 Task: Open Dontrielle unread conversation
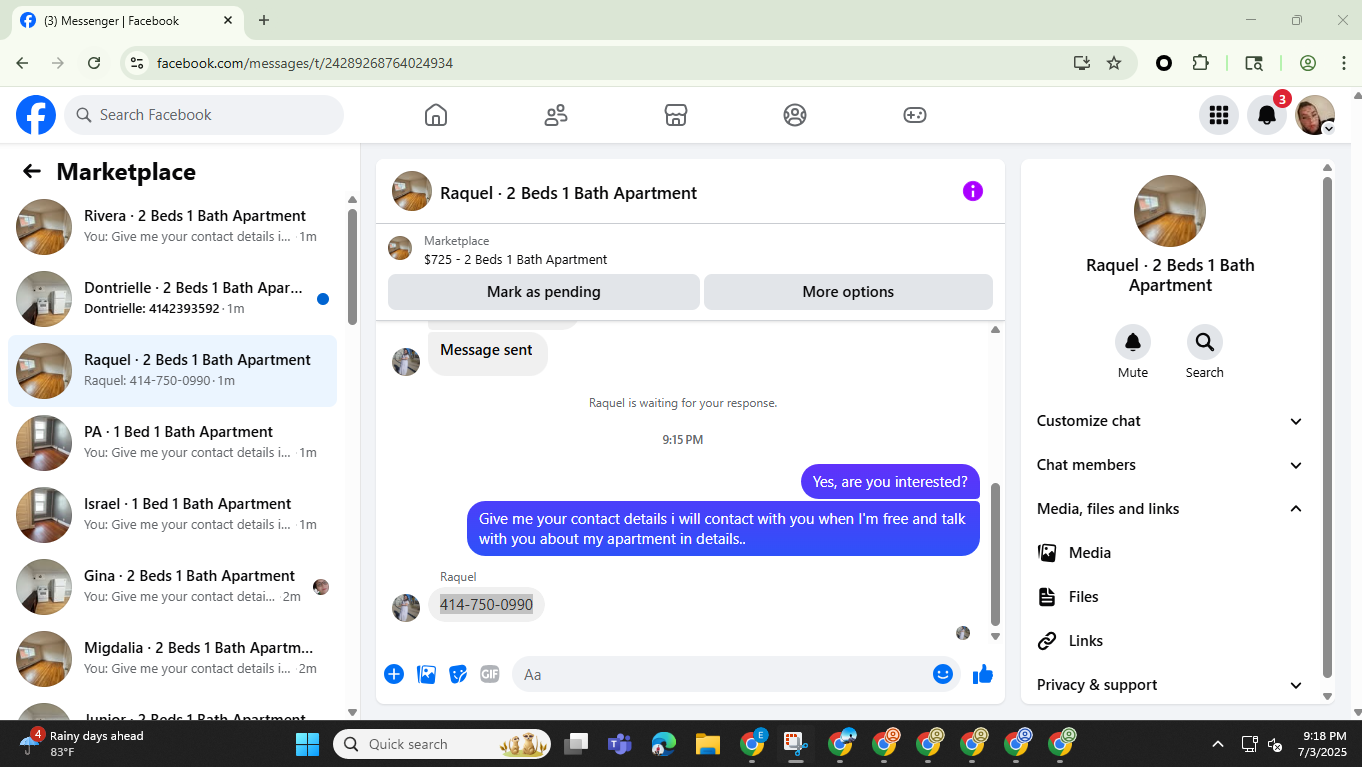point(172,299)
